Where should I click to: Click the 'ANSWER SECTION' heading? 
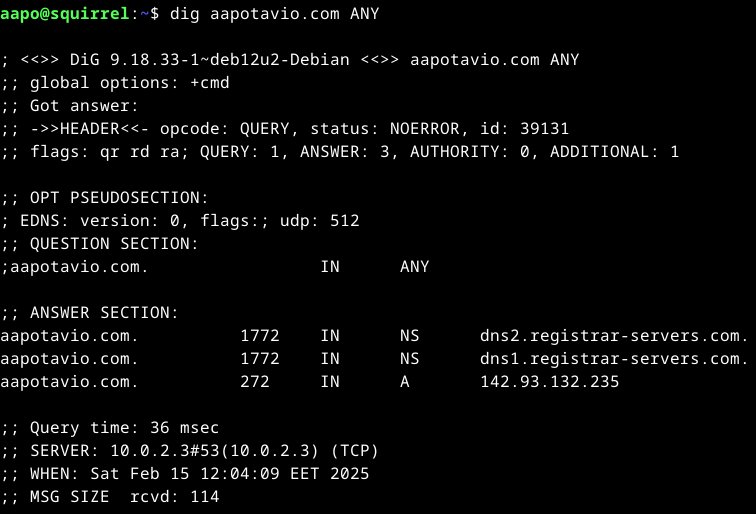click(x=105, y=313)
